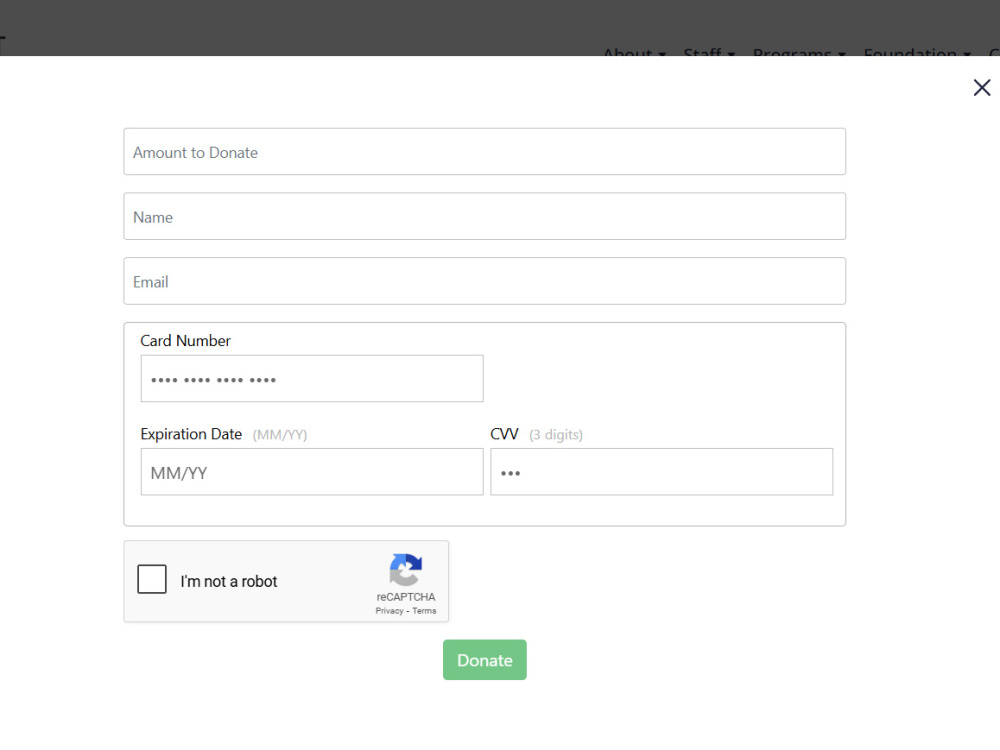Open the About menu in the navbar
Image resolution: width=1000 pixels, height=750 pixels.
pyautogui.click(x=635, y=52)
